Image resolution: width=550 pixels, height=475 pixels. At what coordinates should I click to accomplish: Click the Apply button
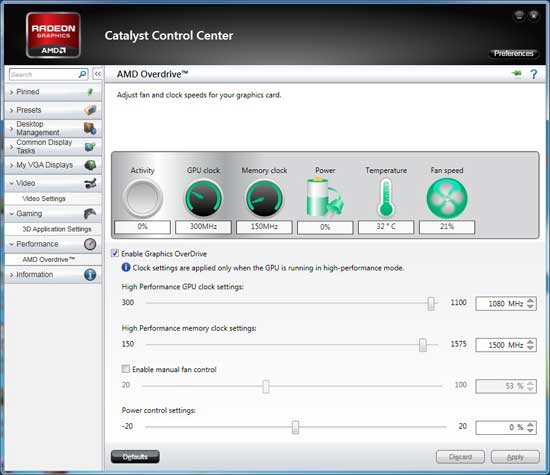pos(515,457)
